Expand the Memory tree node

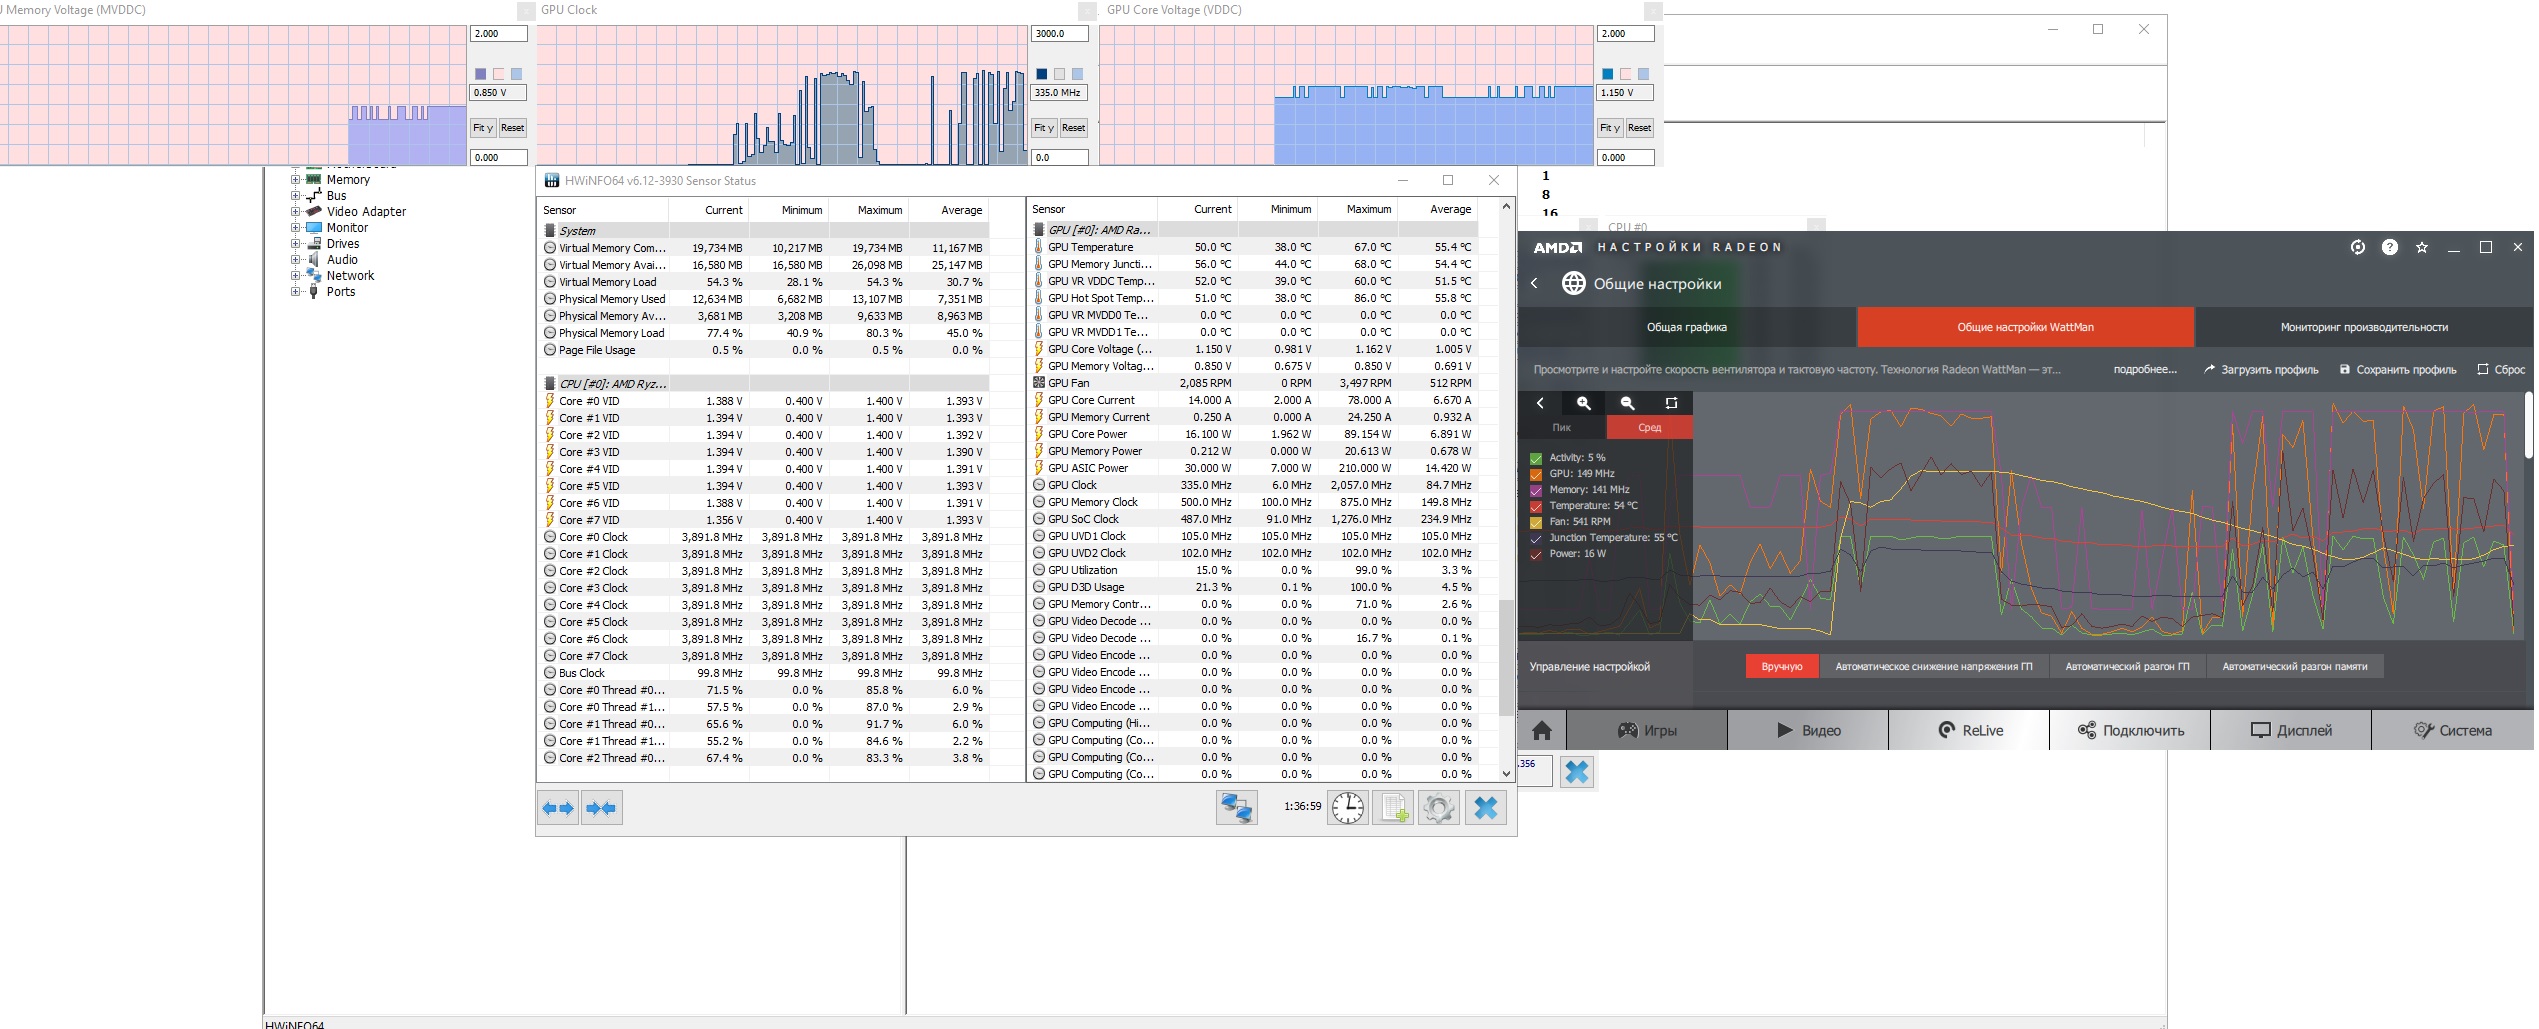tap(296, 180)
